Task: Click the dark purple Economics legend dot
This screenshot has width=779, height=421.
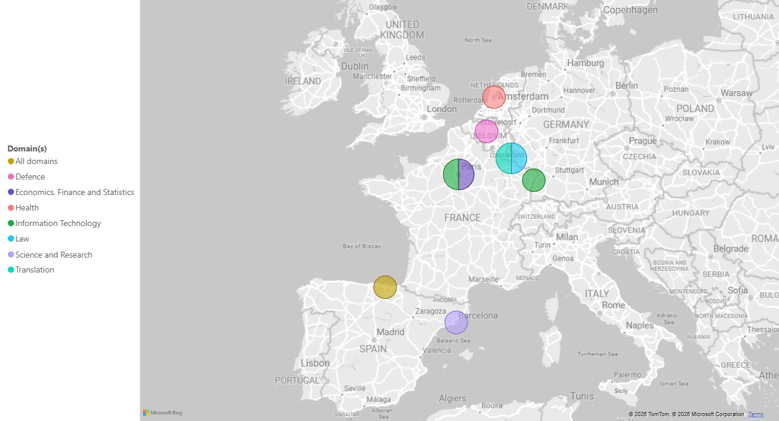Action: [x=11, y=192]
